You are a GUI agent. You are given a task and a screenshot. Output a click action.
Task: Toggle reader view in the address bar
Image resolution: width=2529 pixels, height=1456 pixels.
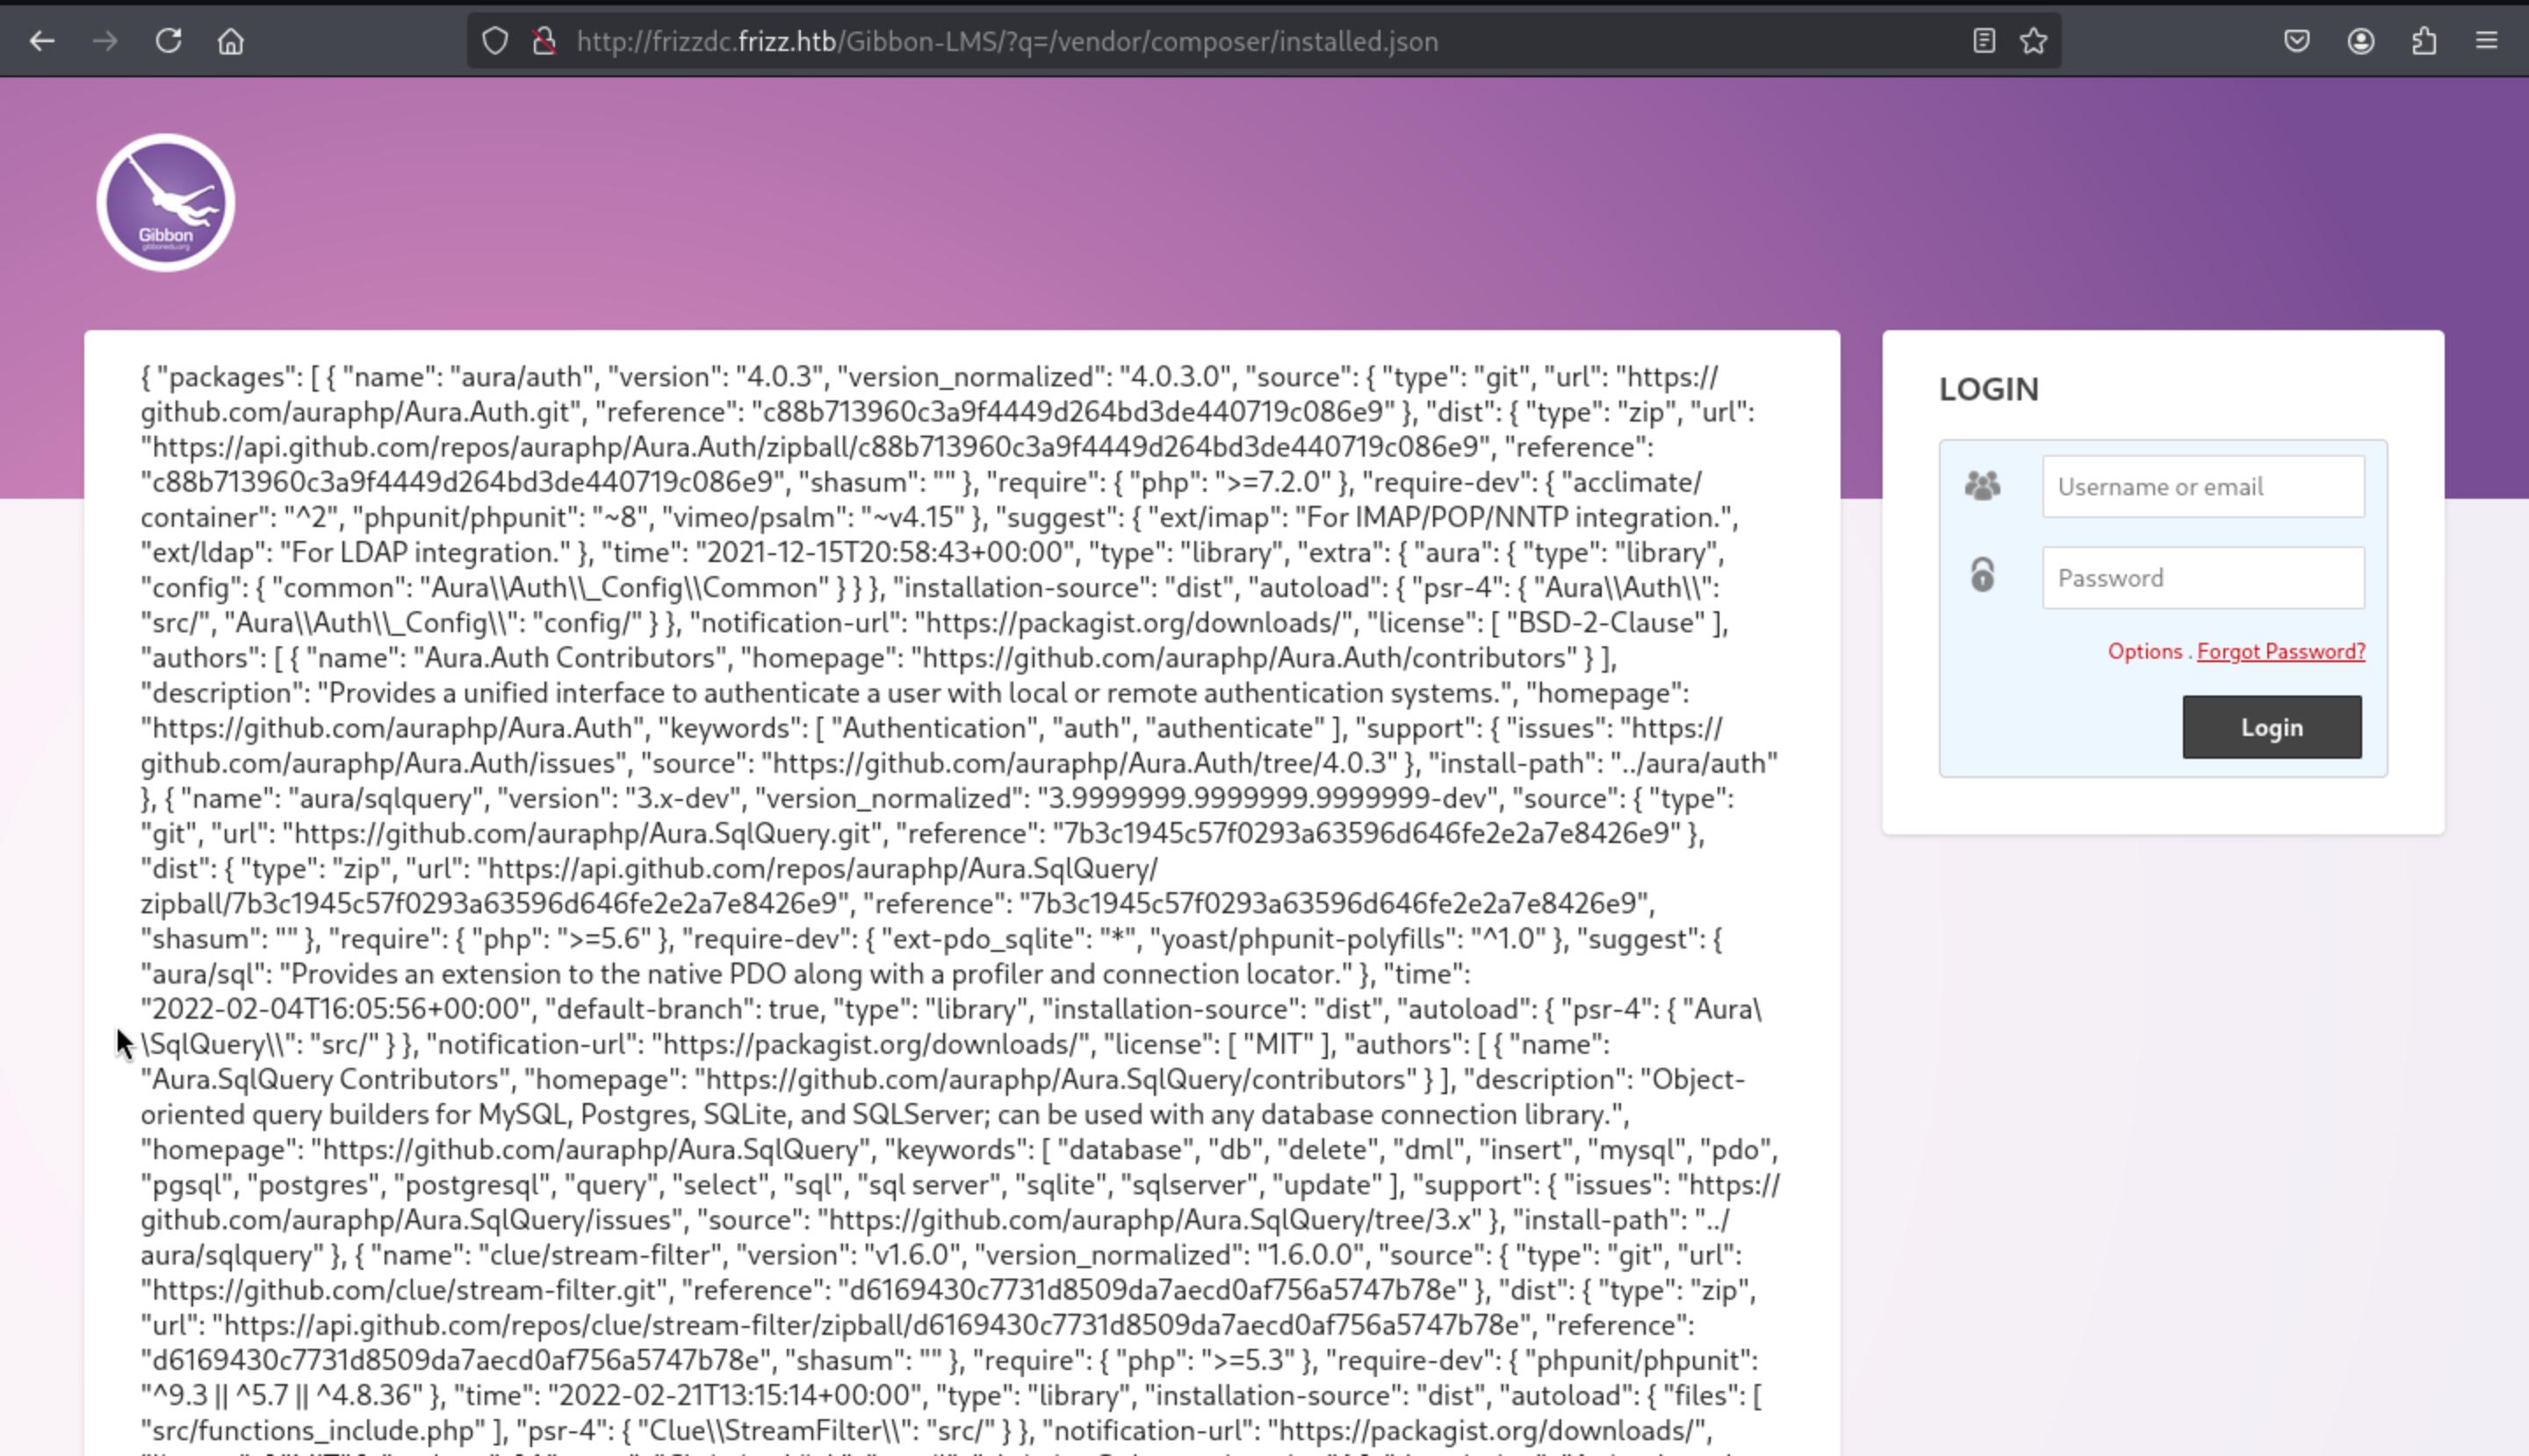pos(1984,41)
